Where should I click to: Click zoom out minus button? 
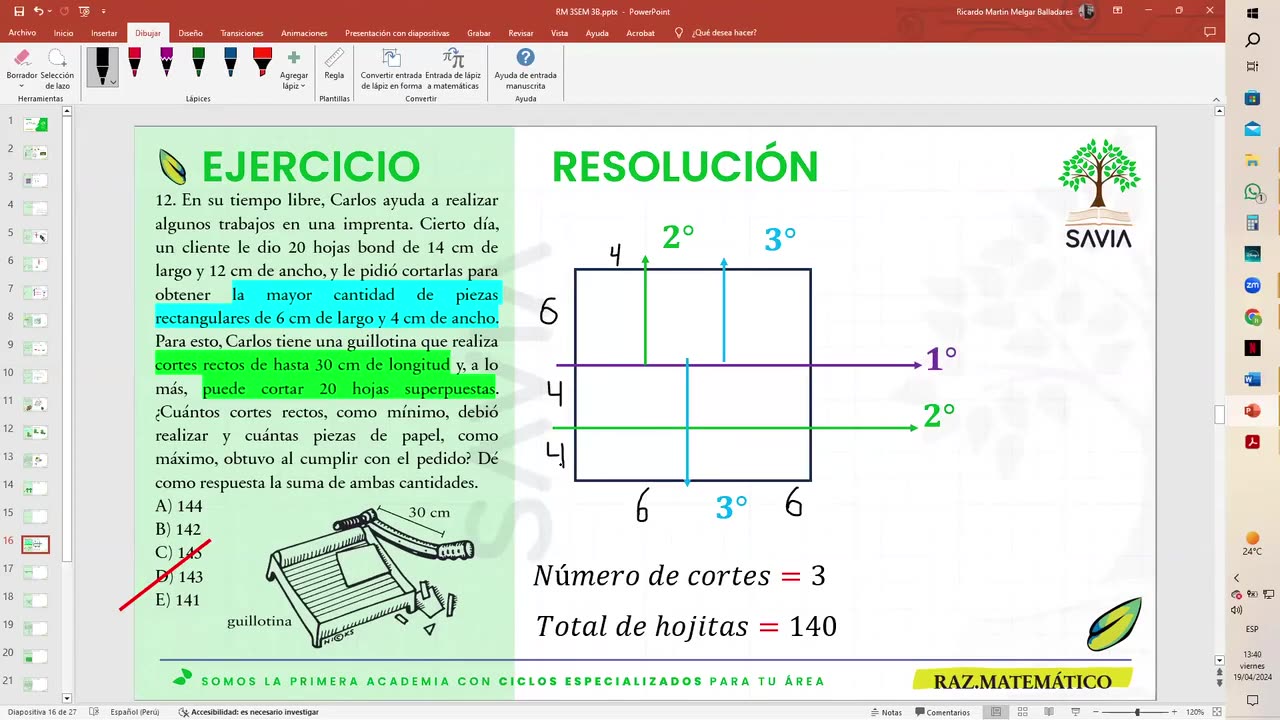[1094, 712]
